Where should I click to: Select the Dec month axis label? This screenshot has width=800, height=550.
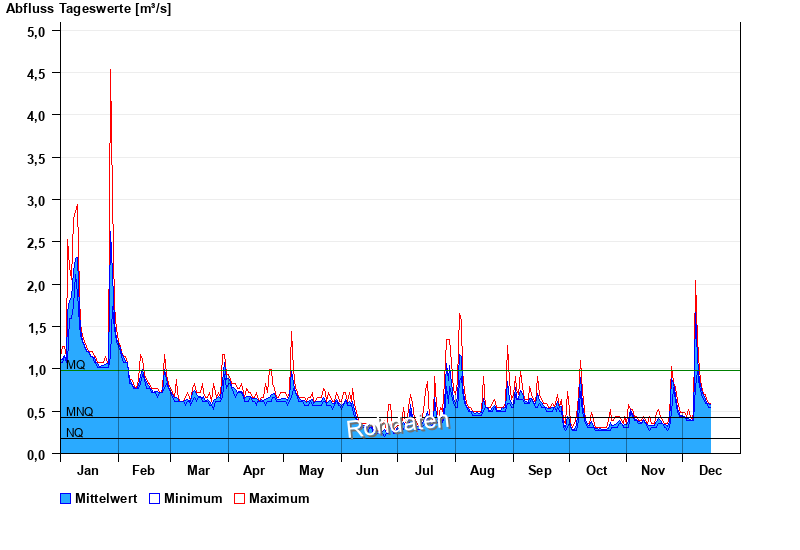710,471
